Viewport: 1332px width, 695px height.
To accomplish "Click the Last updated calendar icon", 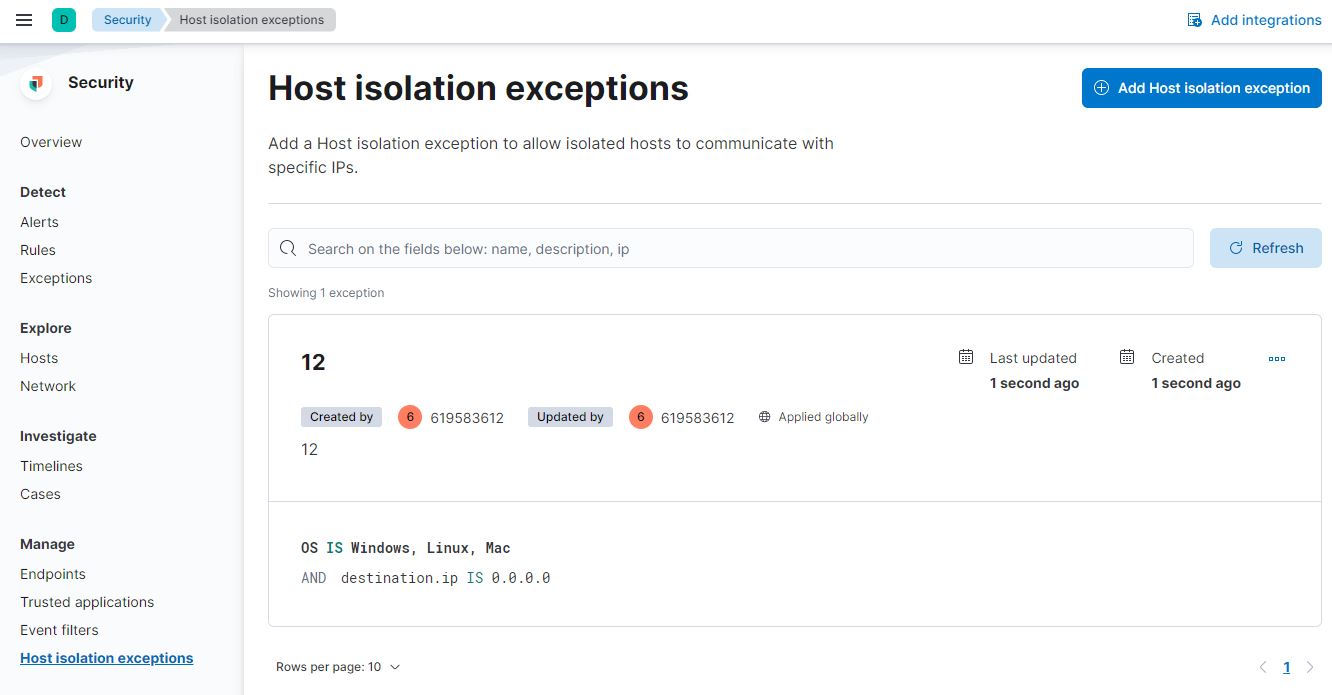I will click(965, 356).
